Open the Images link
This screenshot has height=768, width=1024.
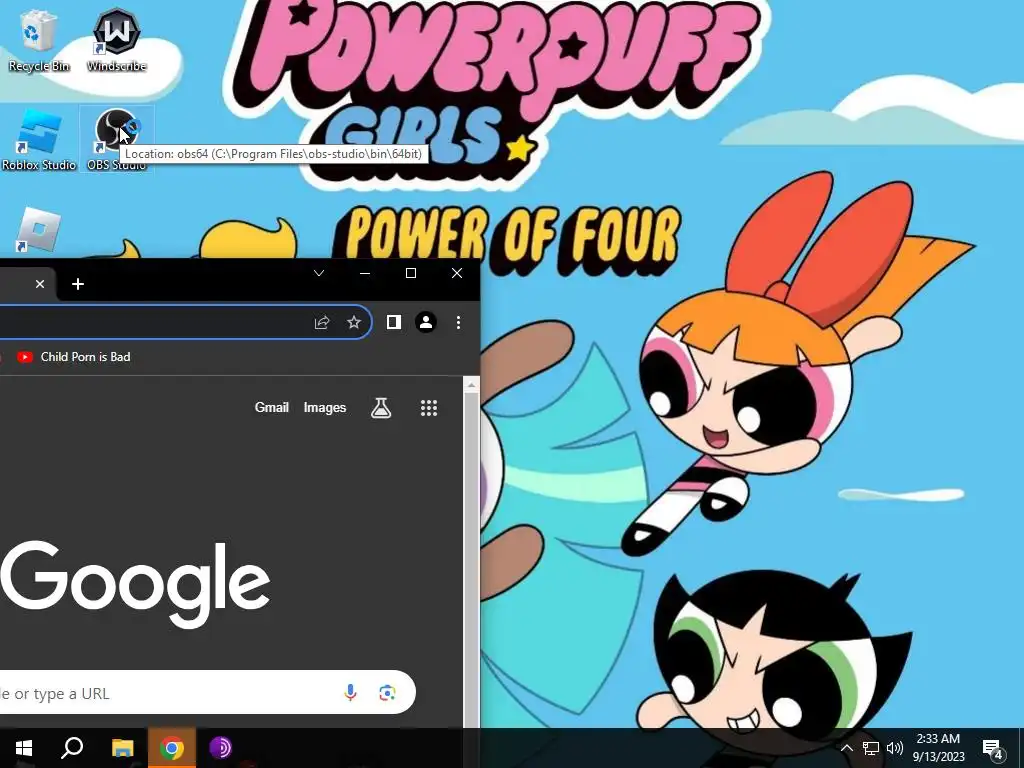tap(325, 408)
